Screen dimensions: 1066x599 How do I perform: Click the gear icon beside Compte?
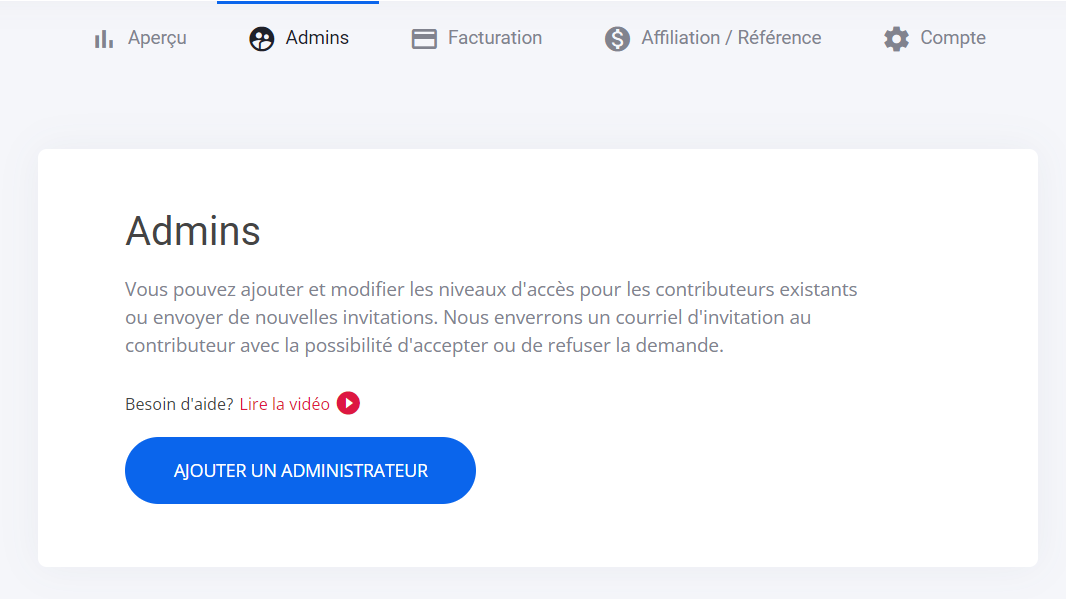896,39
